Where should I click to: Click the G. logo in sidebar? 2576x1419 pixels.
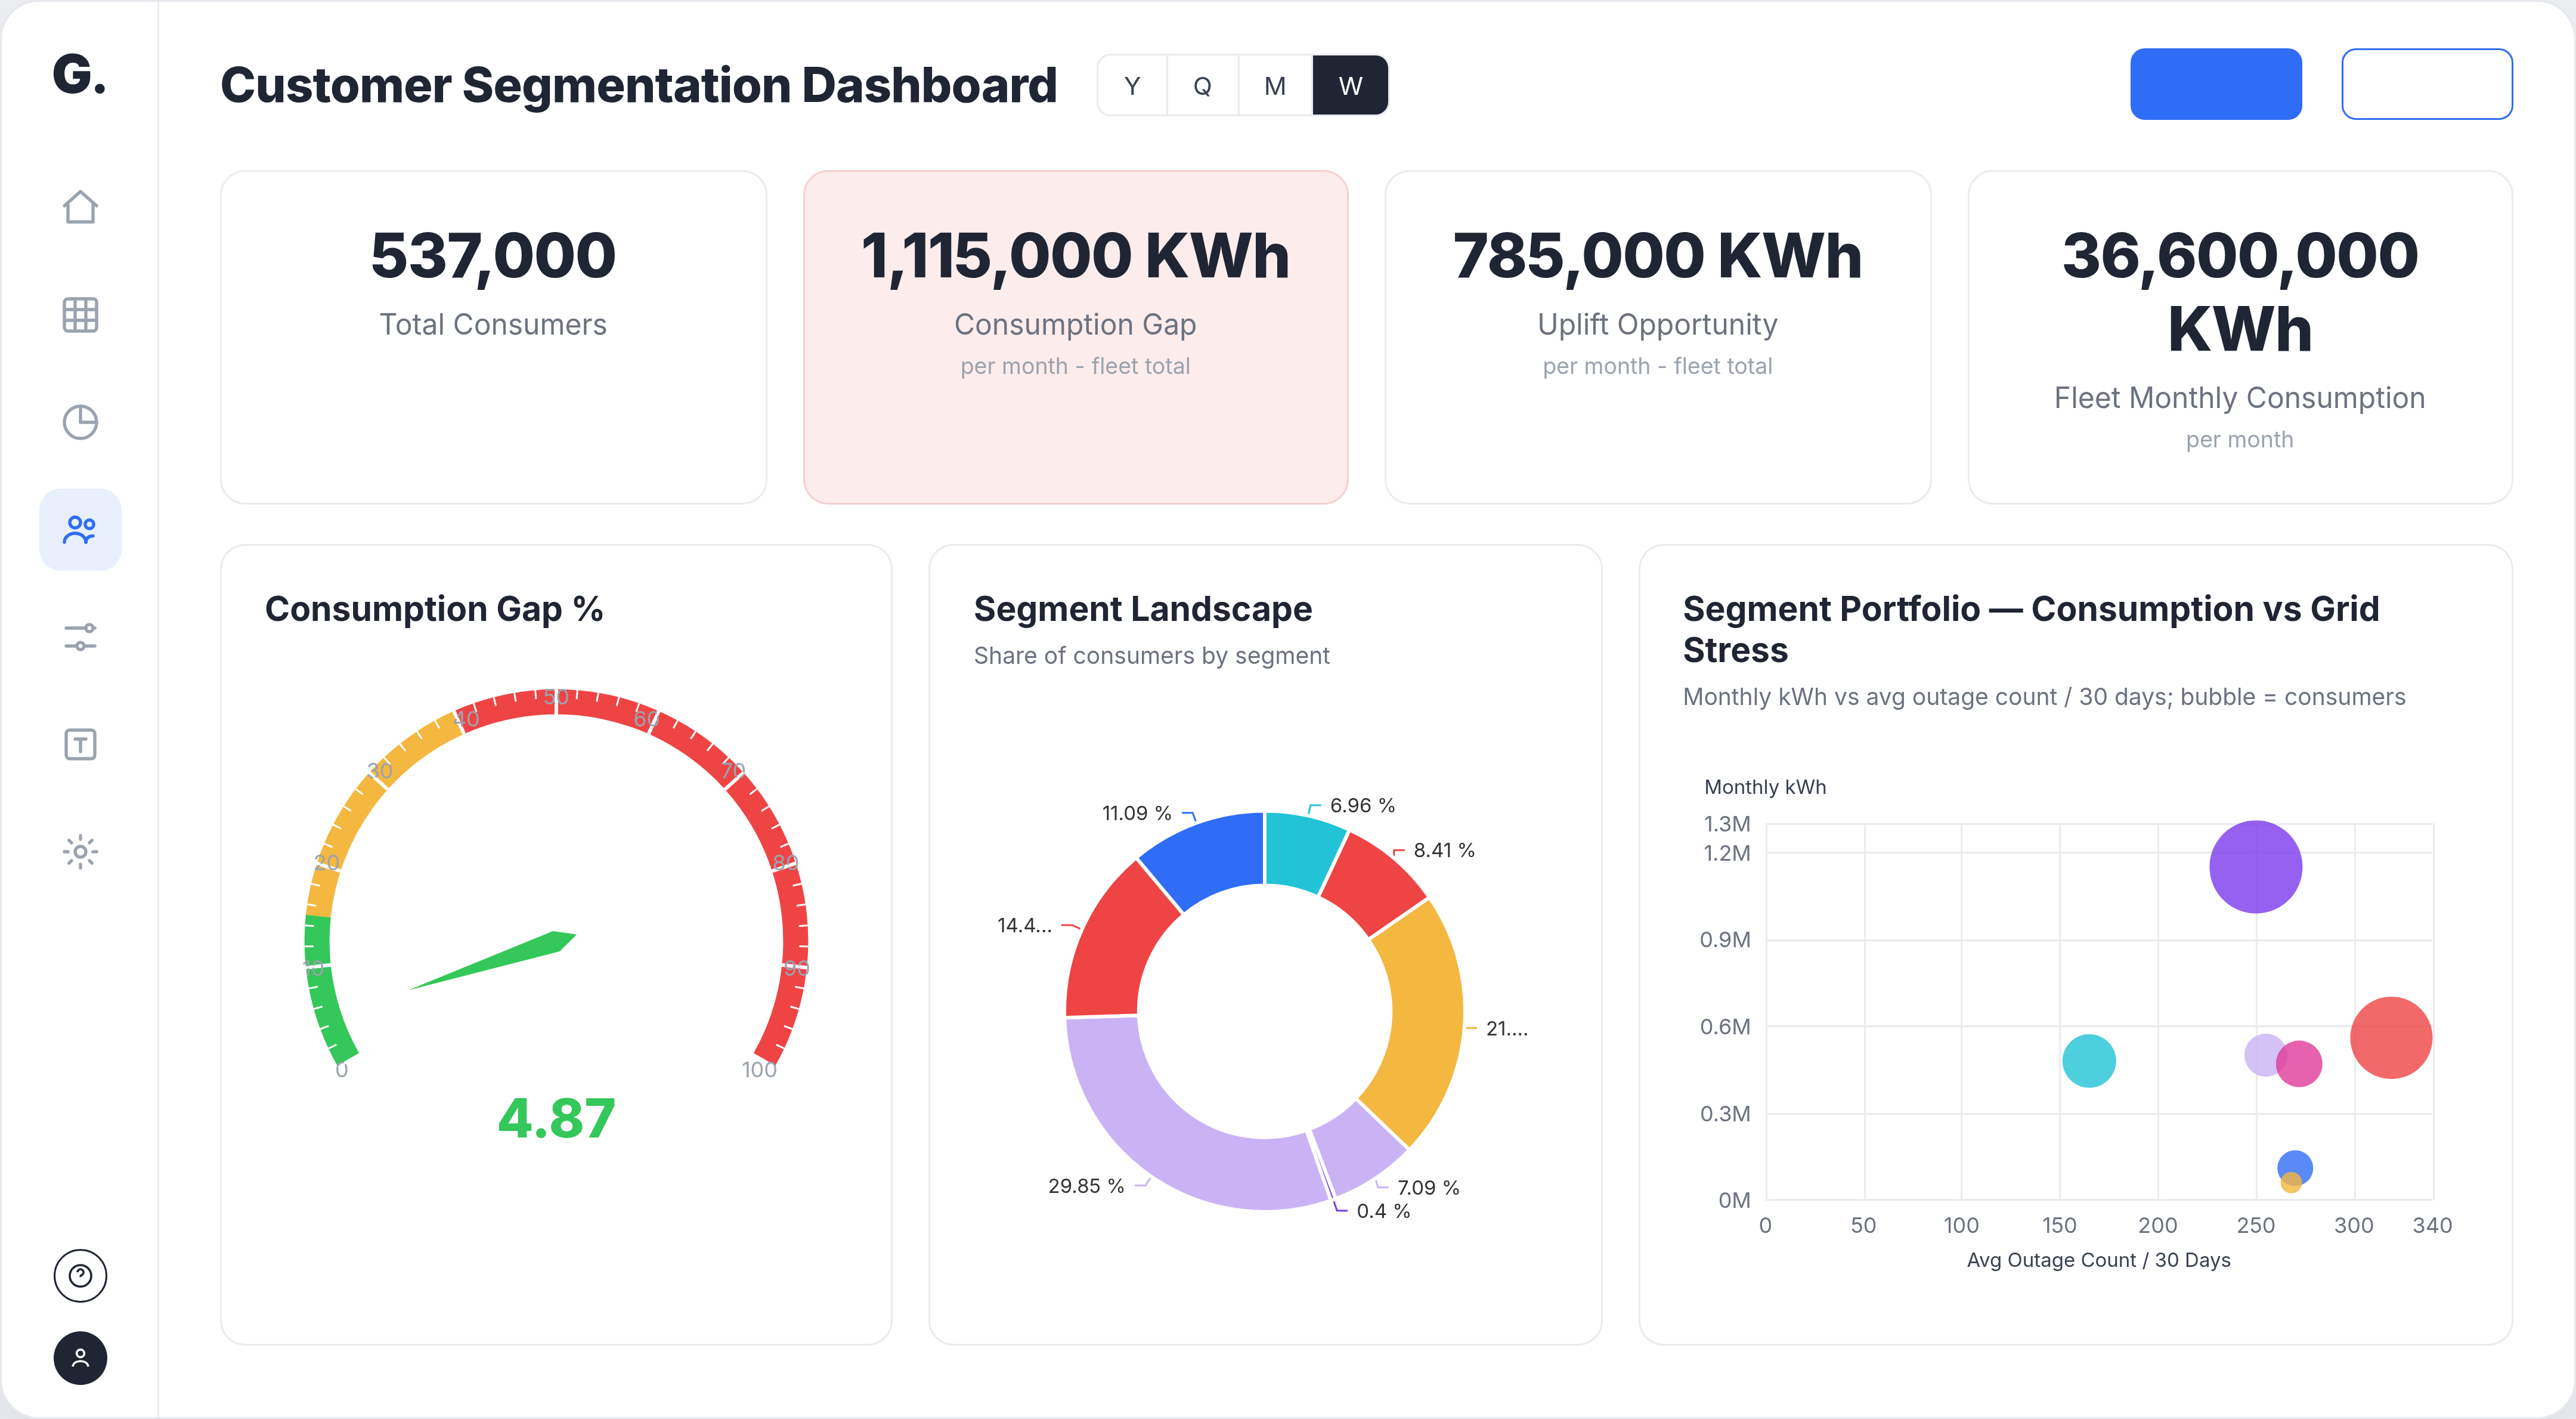point(79,75)
